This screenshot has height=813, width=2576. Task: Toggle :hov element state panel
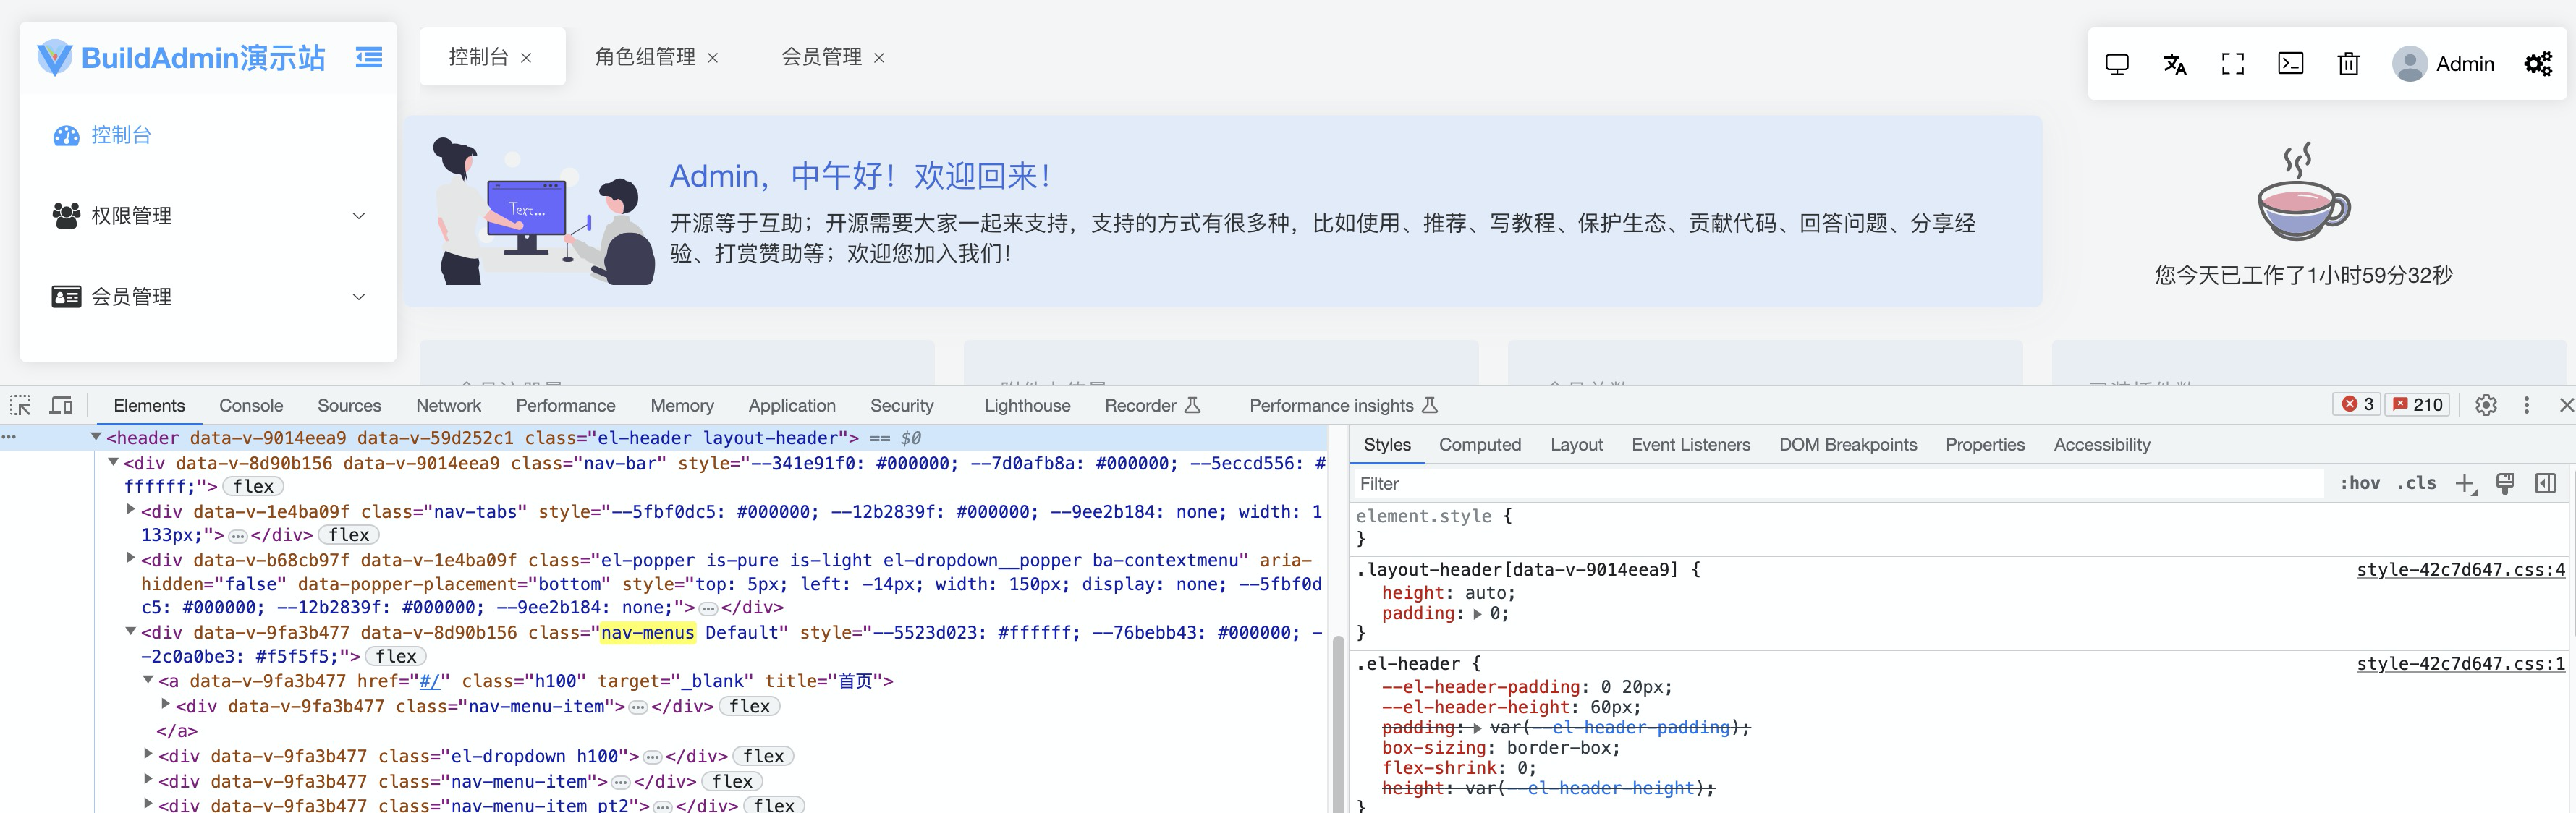click(2359, 483)
